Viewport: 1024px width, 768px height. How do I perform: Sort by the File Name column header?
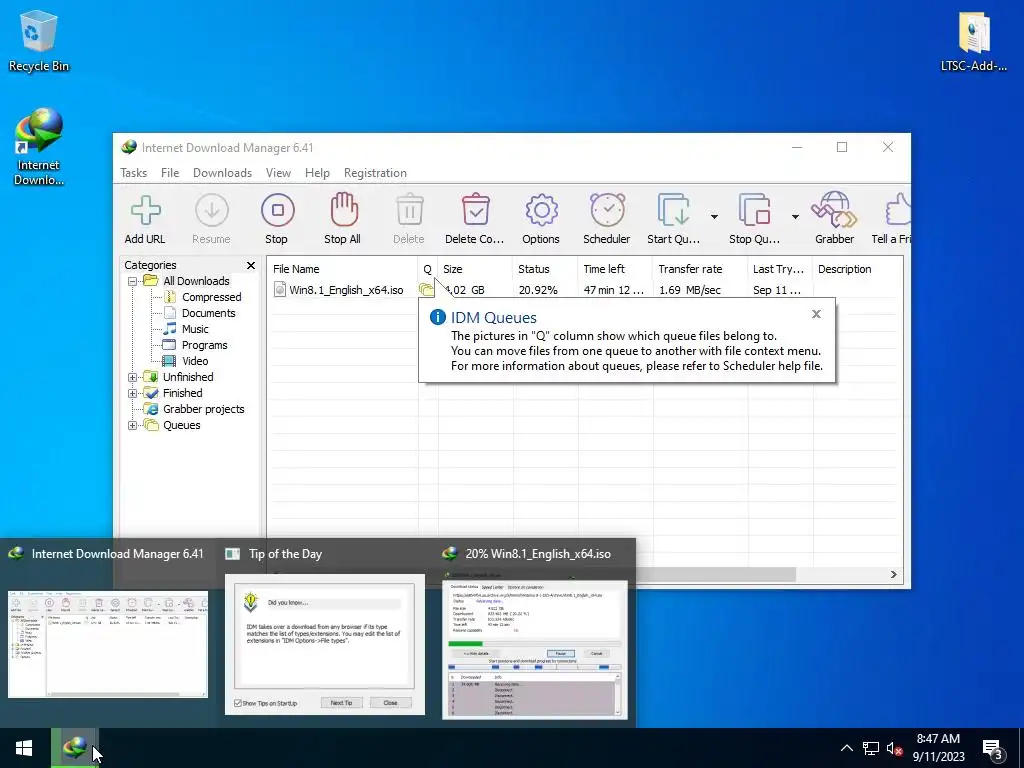(x=342, y=269)
